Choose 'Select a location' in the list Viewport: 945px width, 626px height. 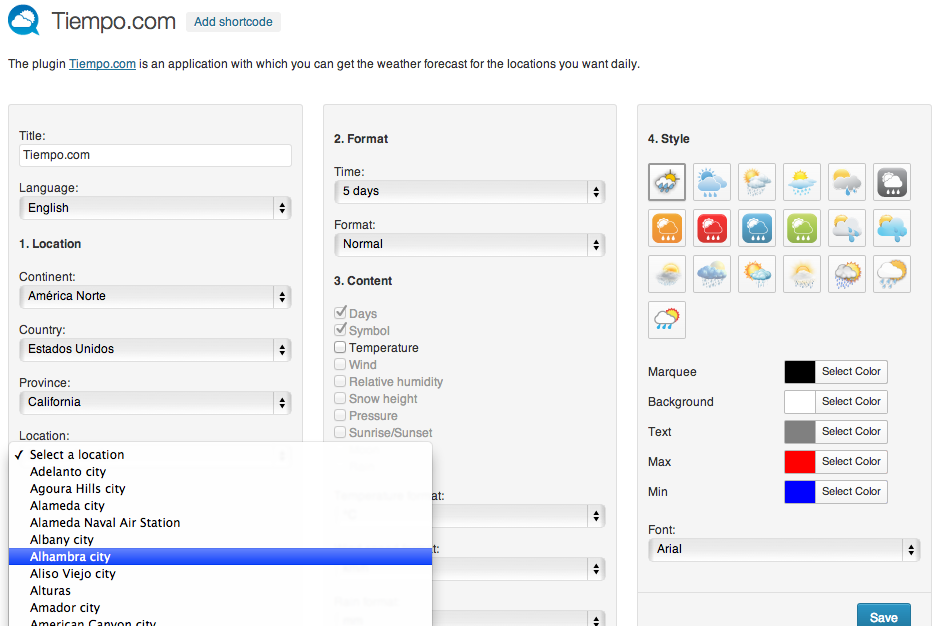221,455
